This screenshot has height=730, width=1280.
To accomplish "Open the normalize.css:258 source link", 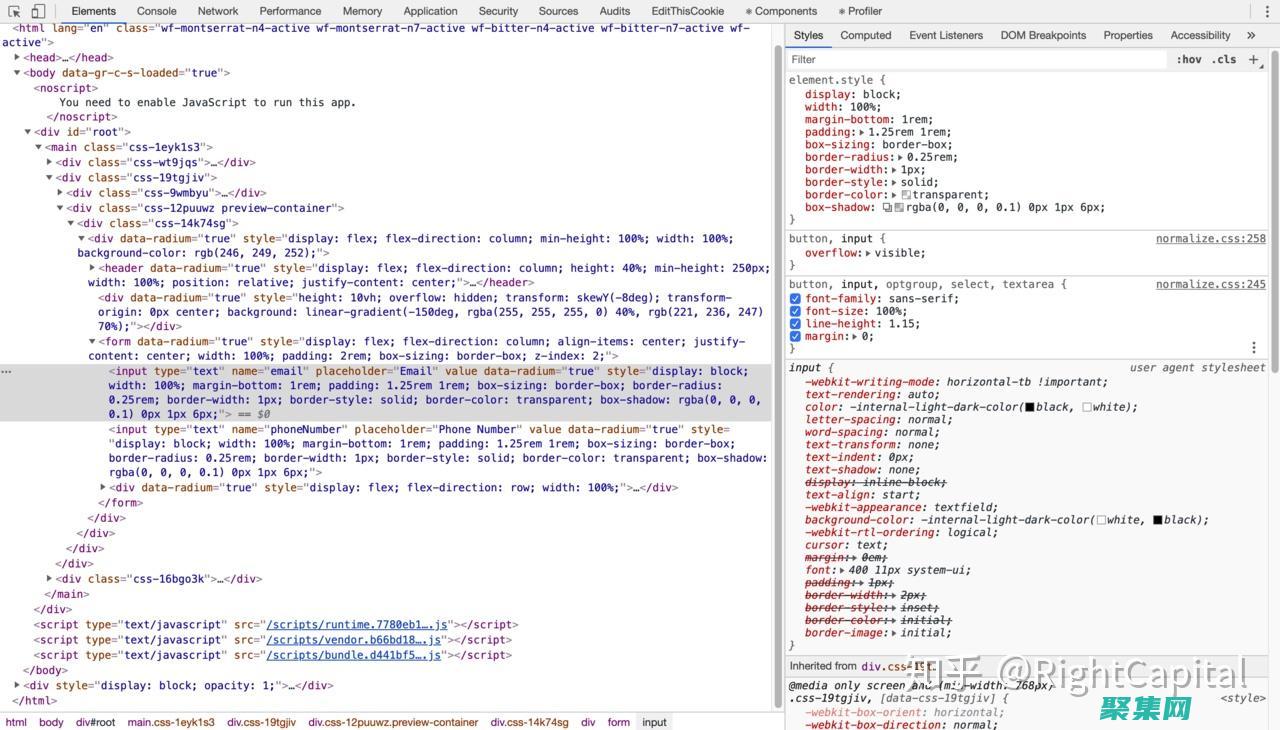I will [x=1210, y=239].
